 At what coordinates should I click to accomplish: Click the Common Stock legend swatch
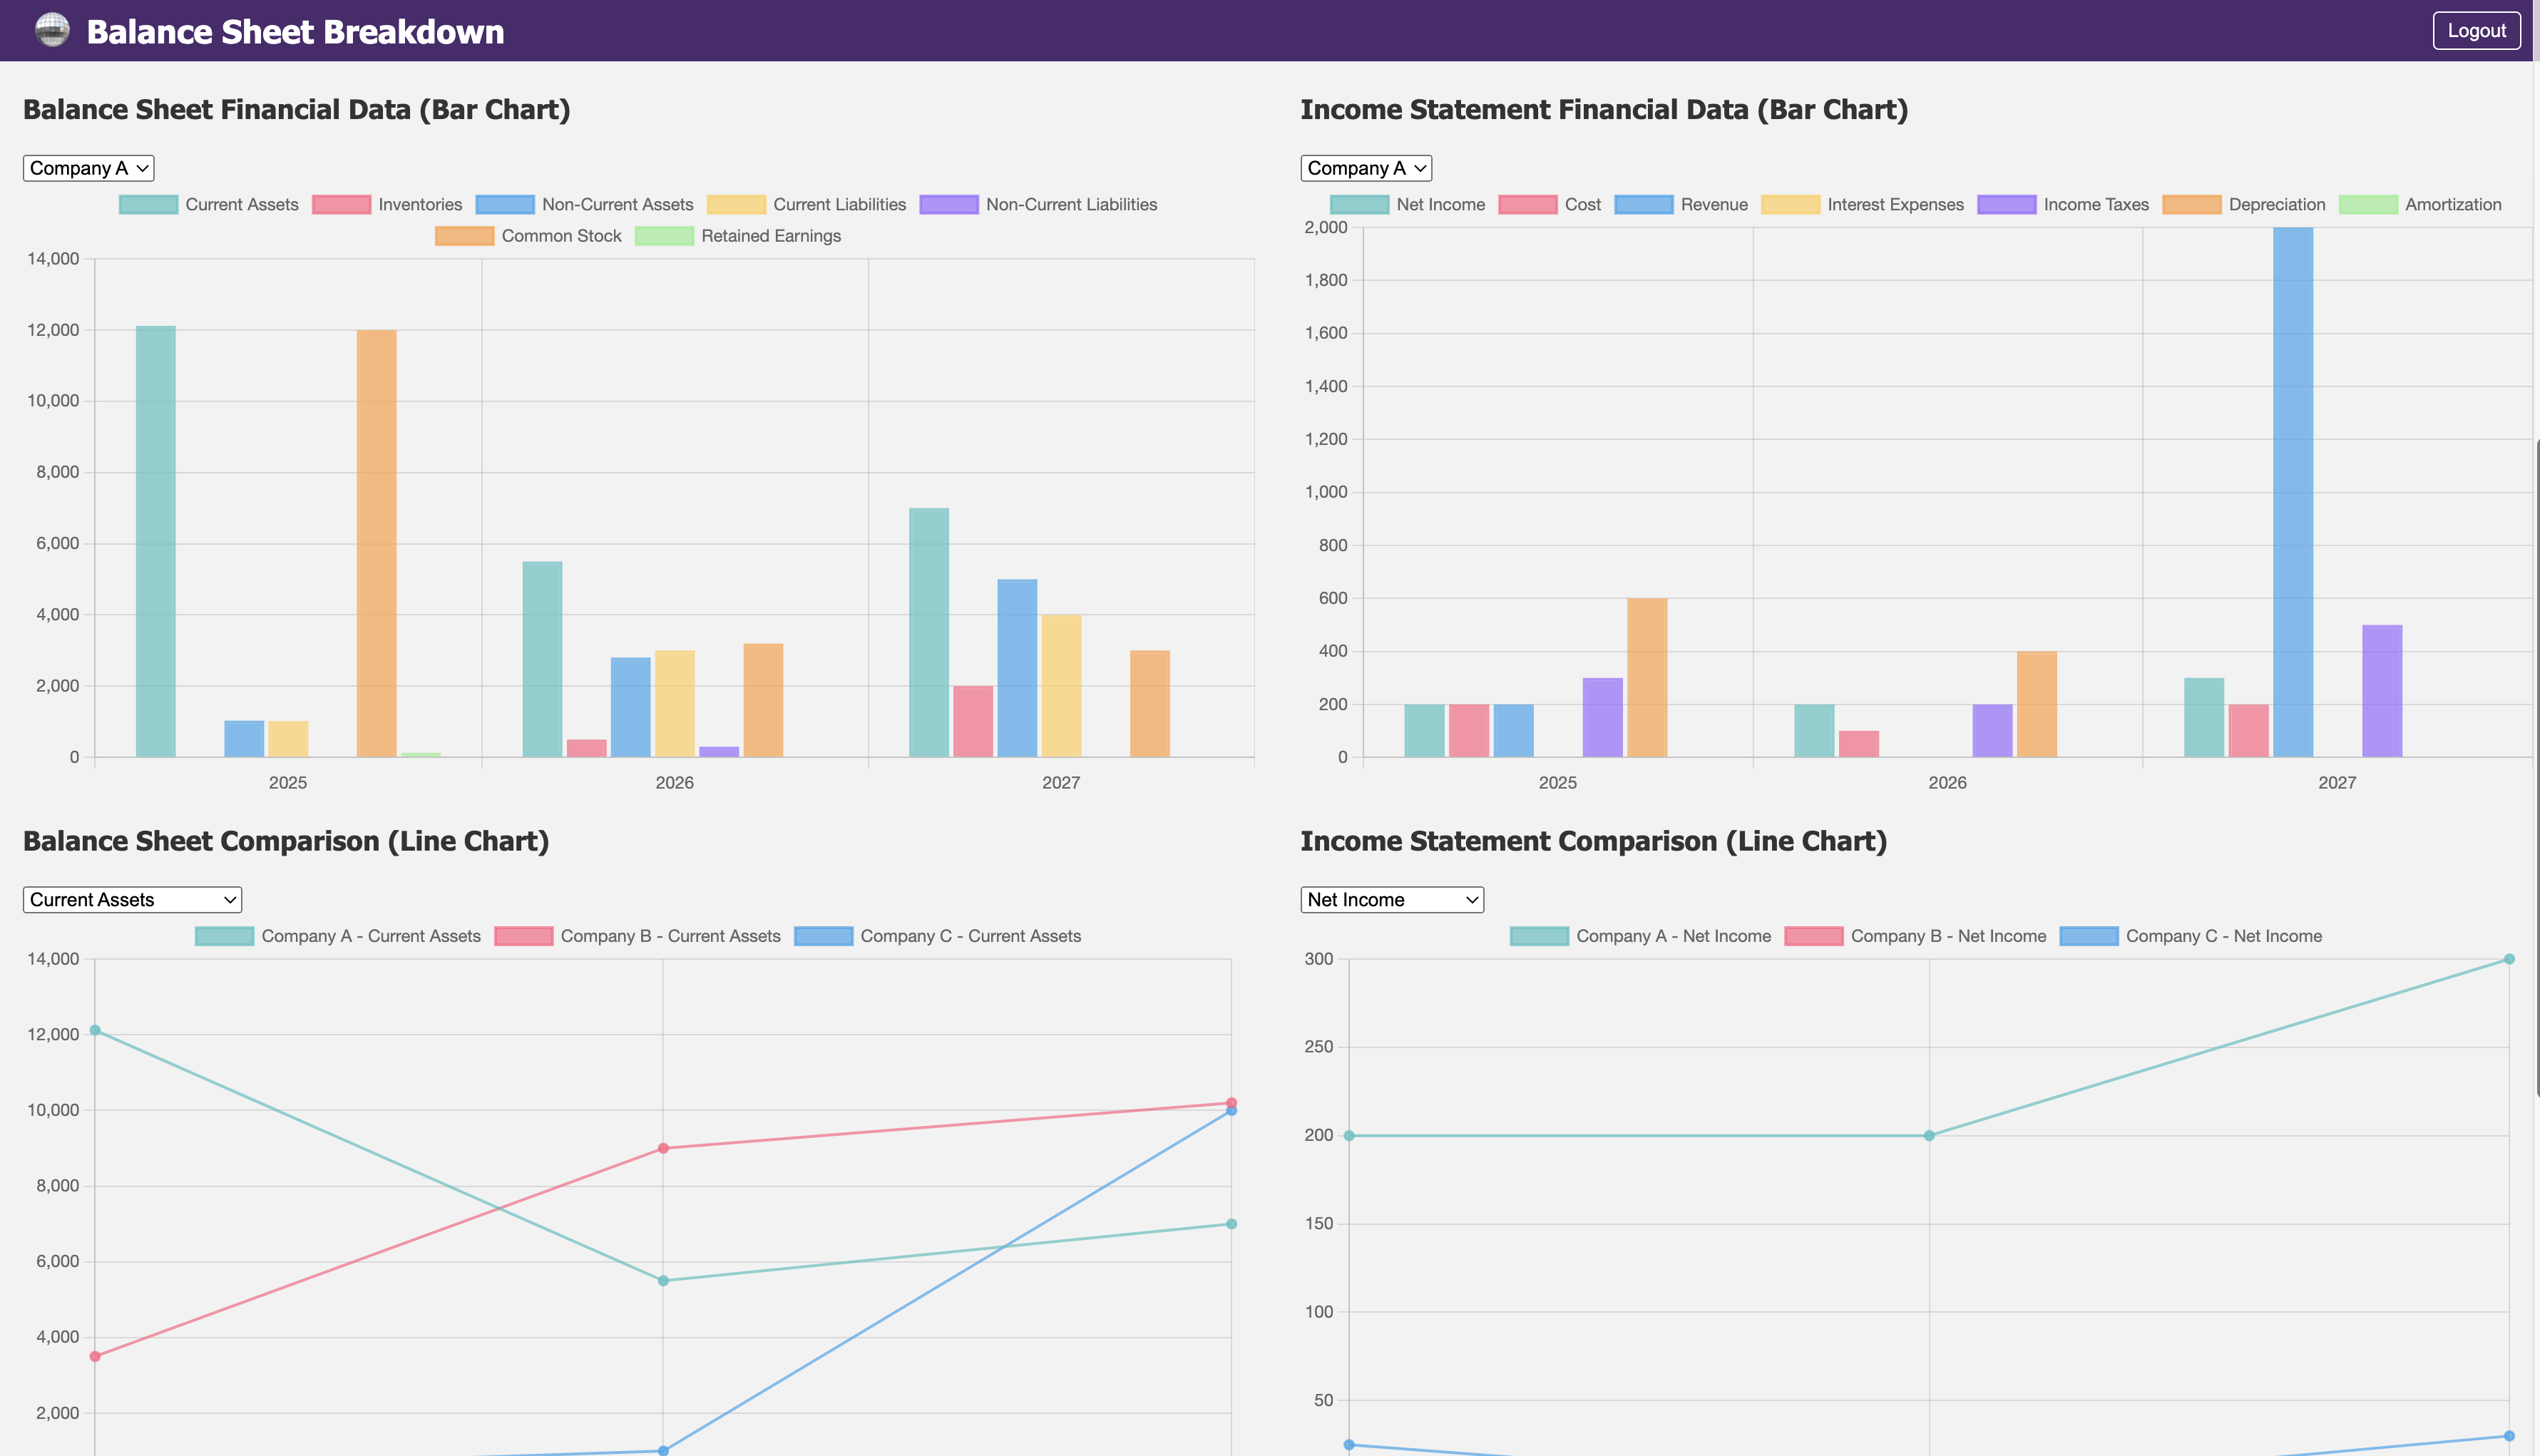pos(464,236)
